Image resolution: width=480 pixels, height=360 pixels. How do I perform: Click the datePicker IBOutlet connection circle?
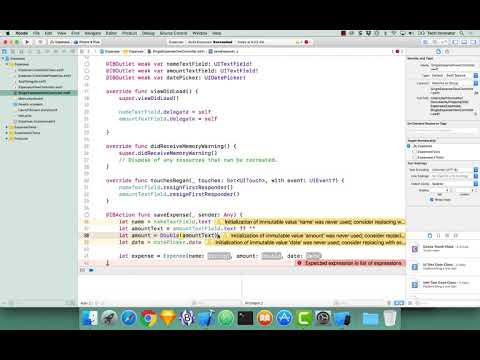87,77
